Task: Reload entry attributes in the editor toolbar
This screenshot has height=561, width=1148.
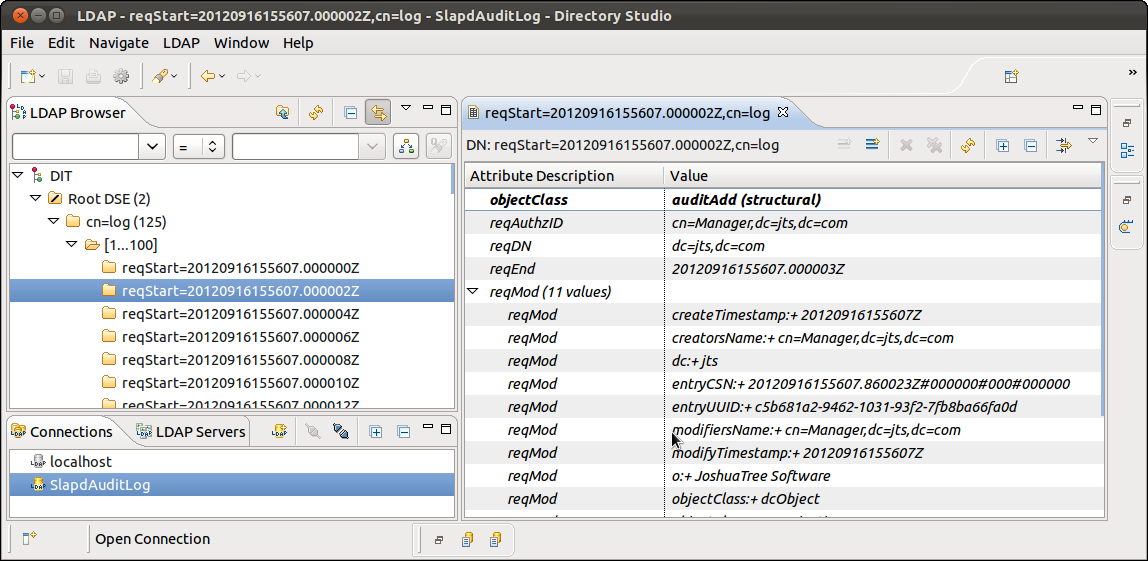Action: [x=967, y=145]
